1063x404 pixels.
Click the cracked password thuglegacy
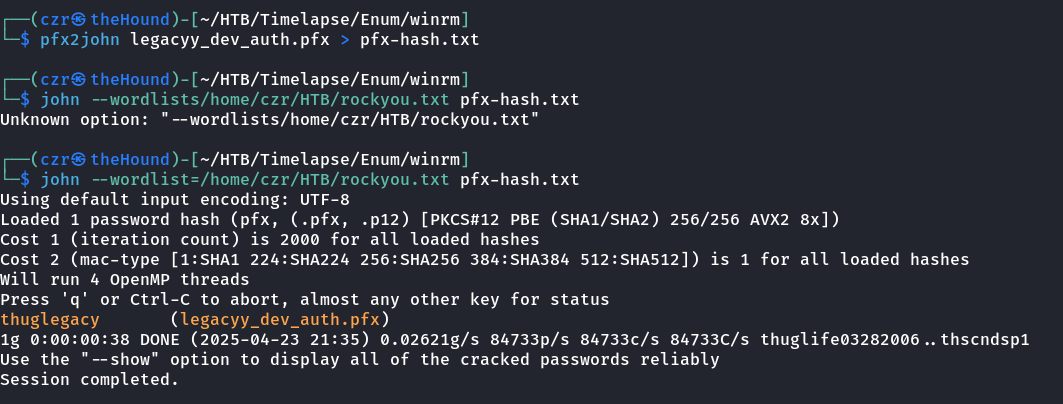click(50, 320)
